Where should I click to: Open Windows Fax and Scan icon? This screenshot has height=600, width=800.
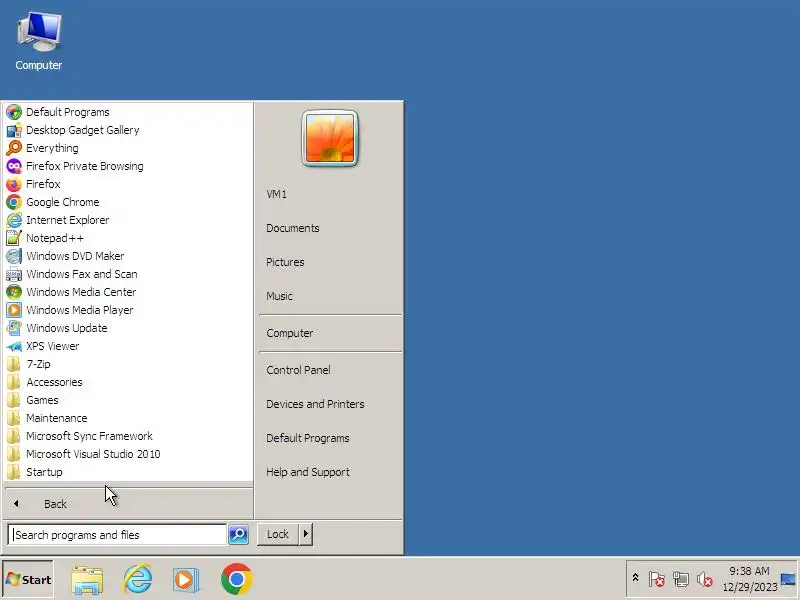tap(14, 274)
